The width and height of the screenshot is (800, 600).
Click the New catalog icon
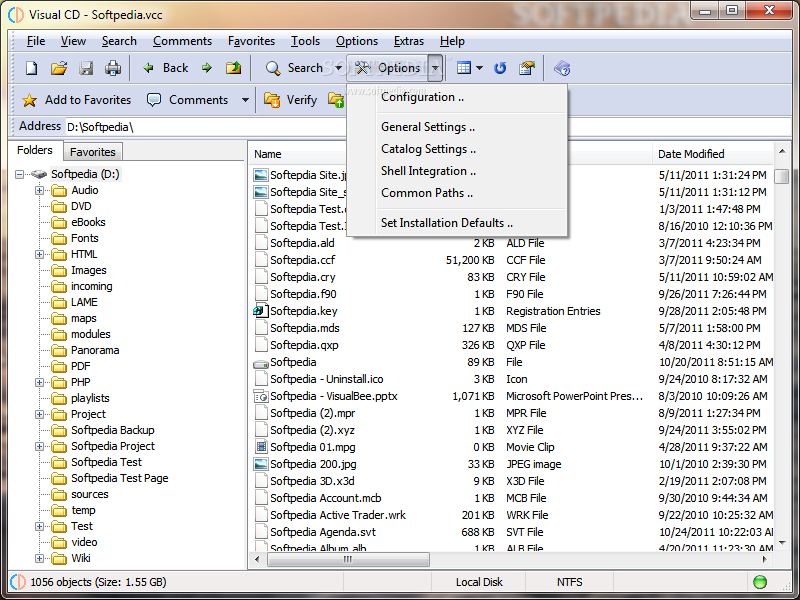(x=32, y=68)
